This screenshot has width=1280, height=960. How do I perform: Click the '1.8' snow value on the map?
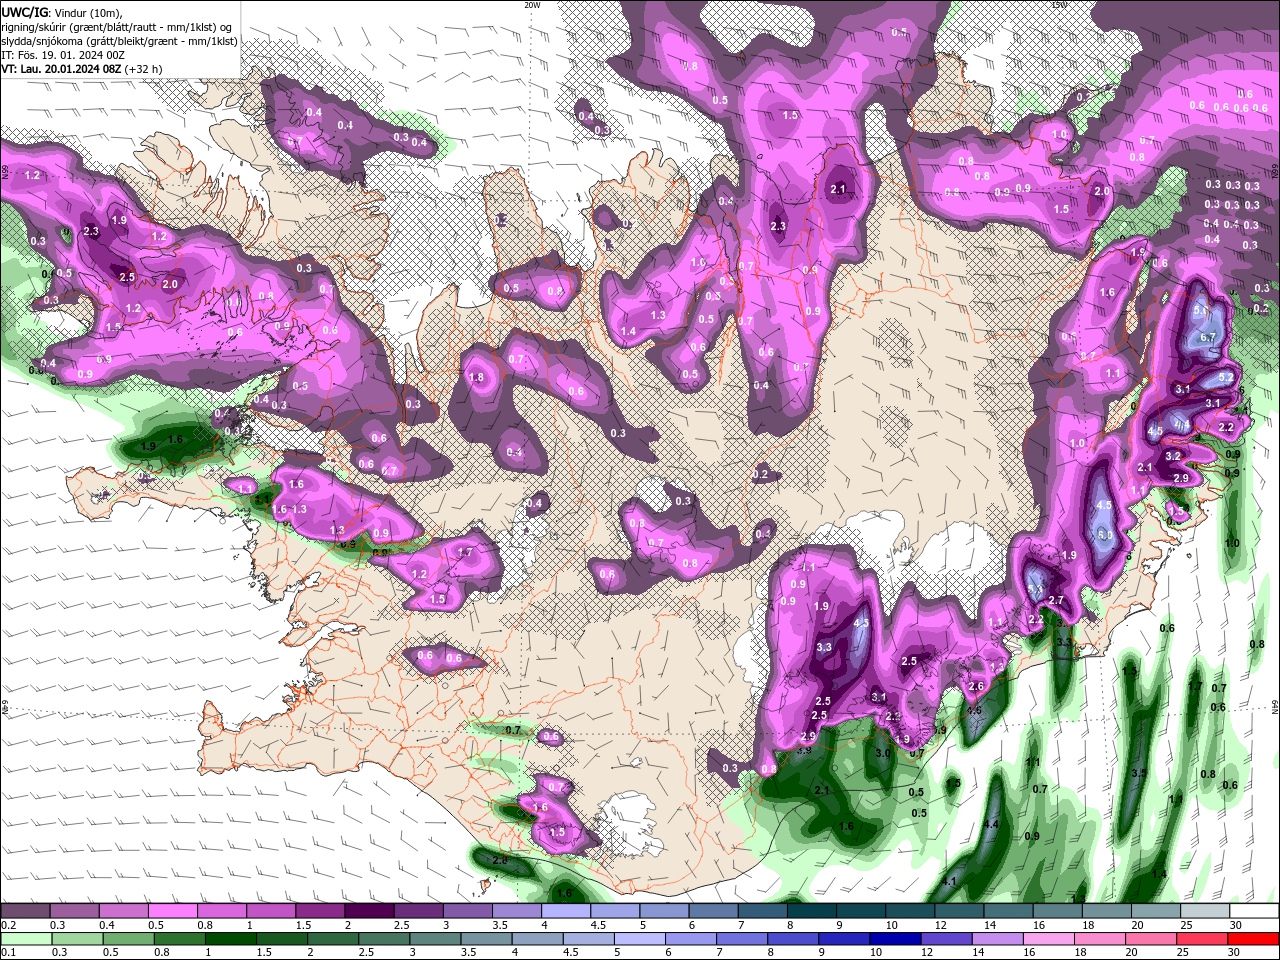click(476, 378)
